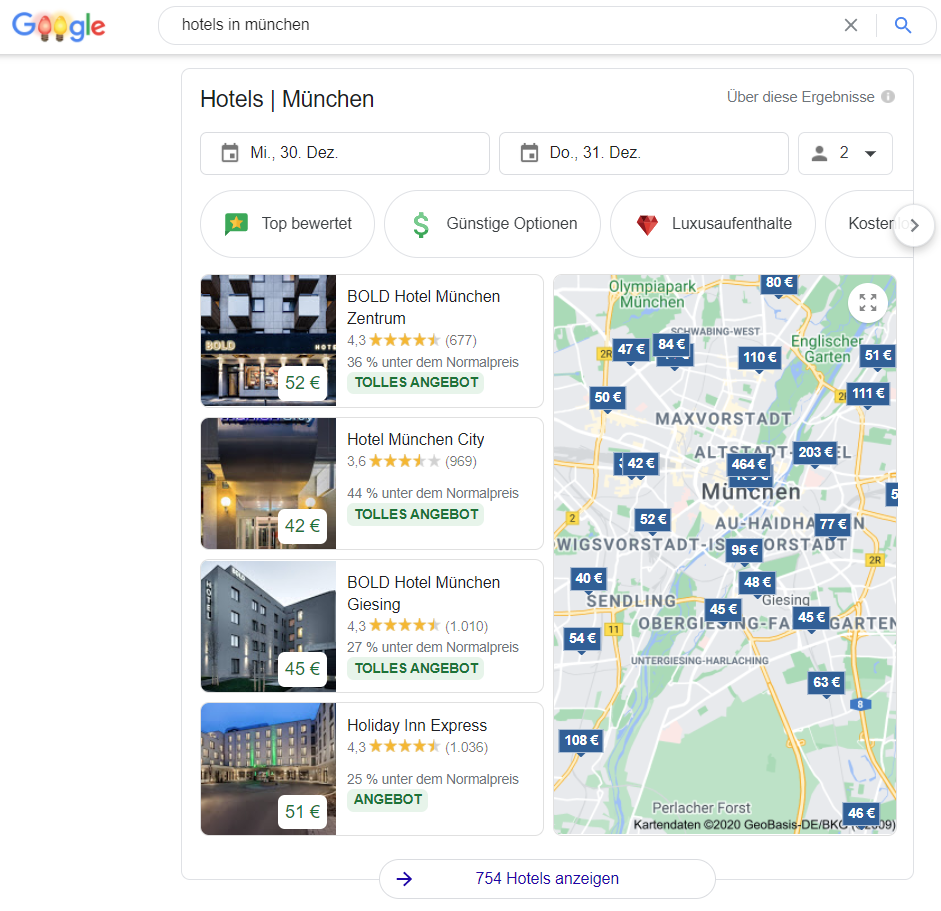Click the 108 € map price marker

click(581, 741)
